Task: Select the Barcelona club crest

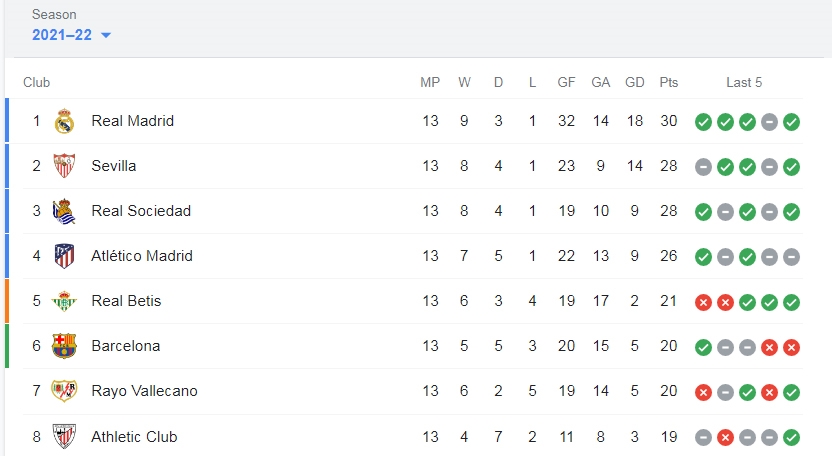Action: coord(64,346)
